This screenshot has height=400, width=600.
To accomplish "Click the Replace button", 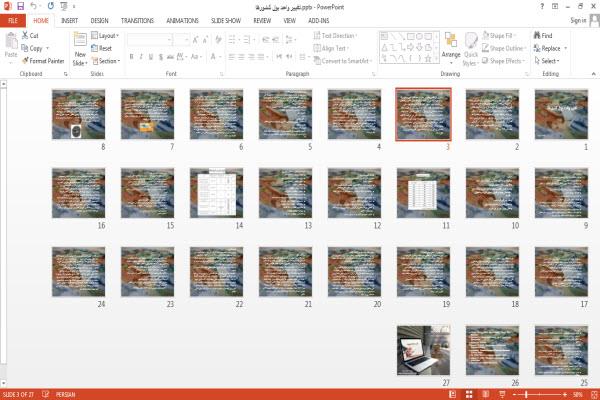I will point(550,48).
